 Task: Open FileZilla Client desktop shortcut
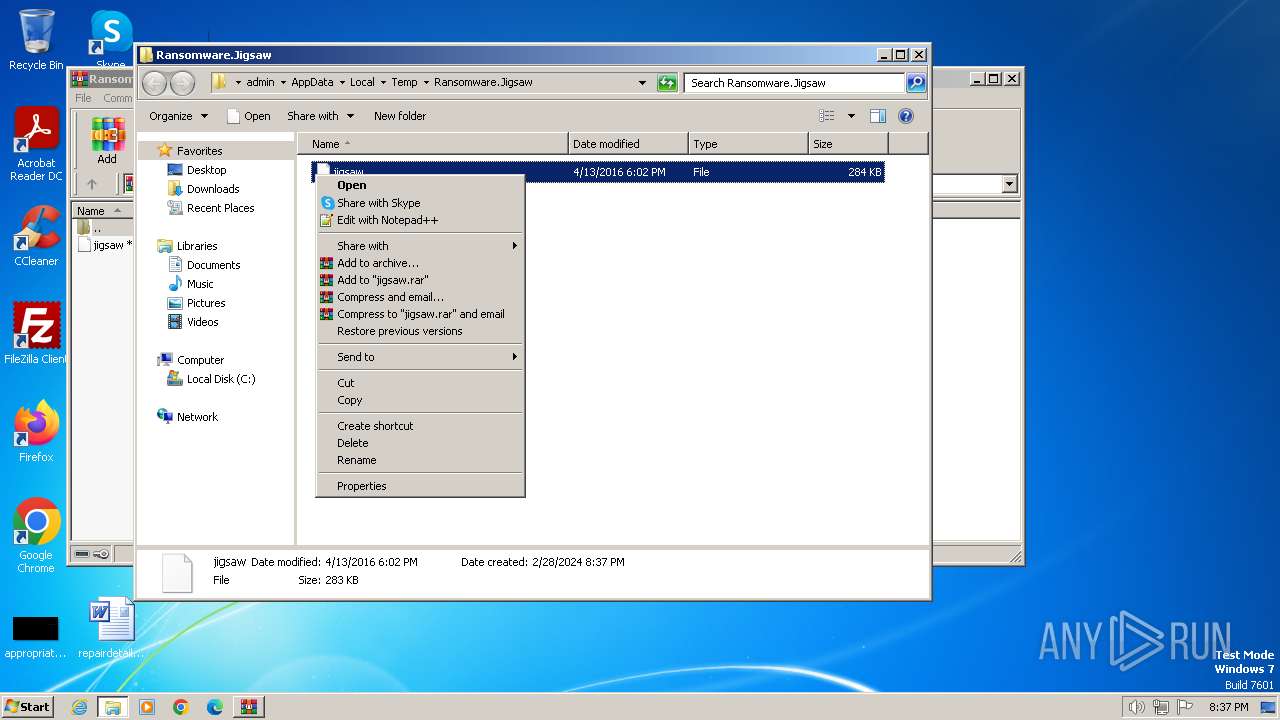(36, 334)
